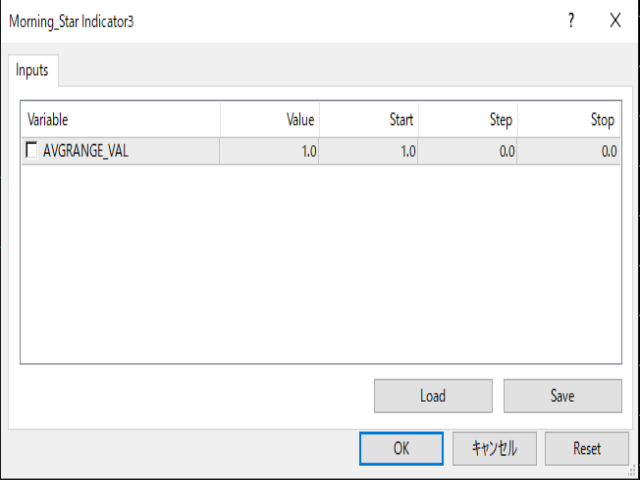
Task: Load a saved parameter set
Action: pos(433,396)
